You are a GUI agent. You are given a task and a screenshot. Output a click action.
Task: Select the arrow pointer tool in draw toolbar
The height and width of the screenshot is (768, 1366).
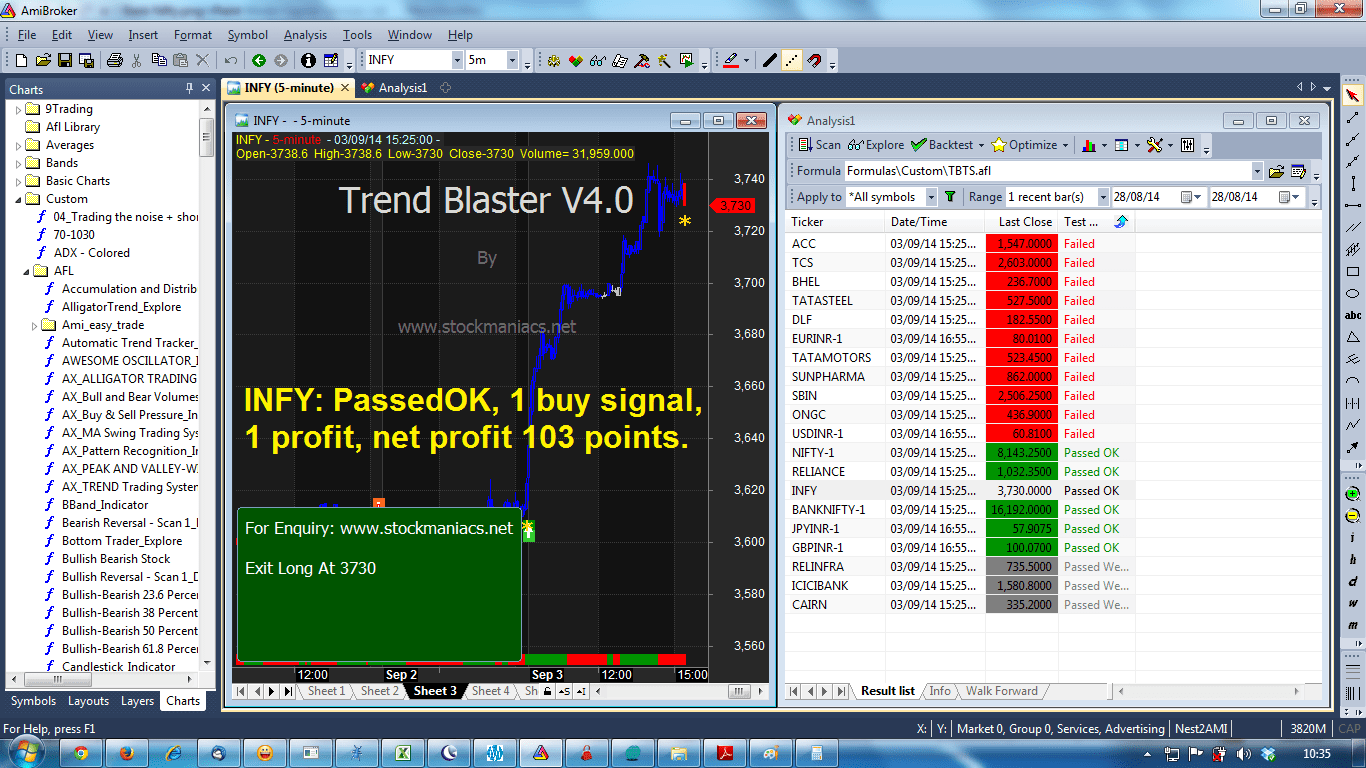click(1352, 96)
